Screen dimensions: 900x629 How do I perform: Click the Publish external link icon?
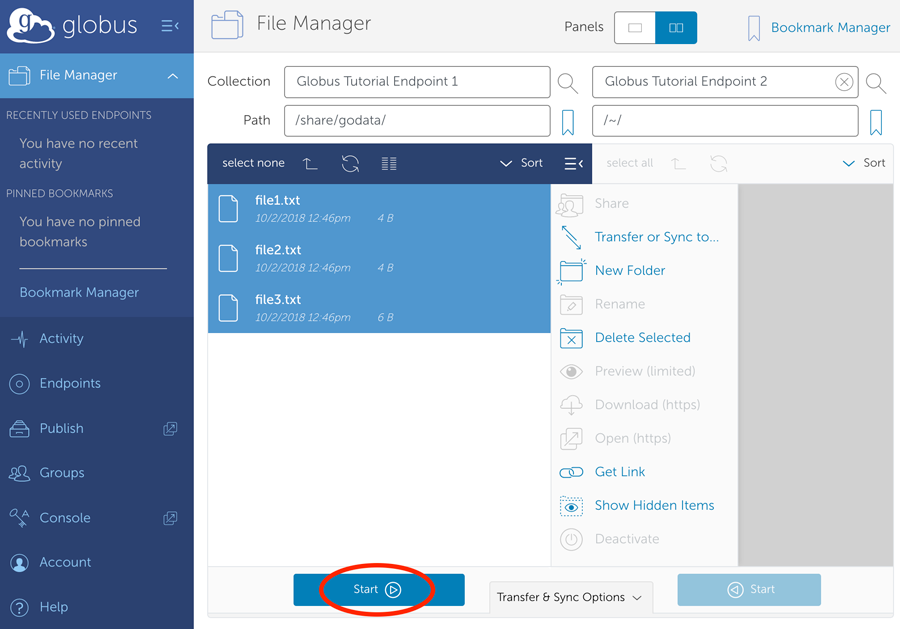point(170,429)
